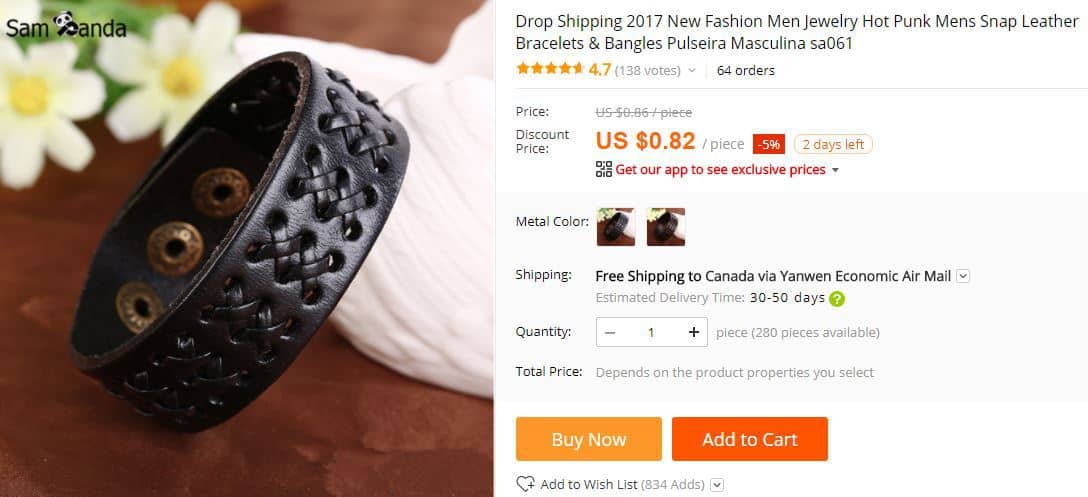The height and width of the screenshot is (497, 1088).
Task: Increase quantity with the plus button
Action: 694,332
